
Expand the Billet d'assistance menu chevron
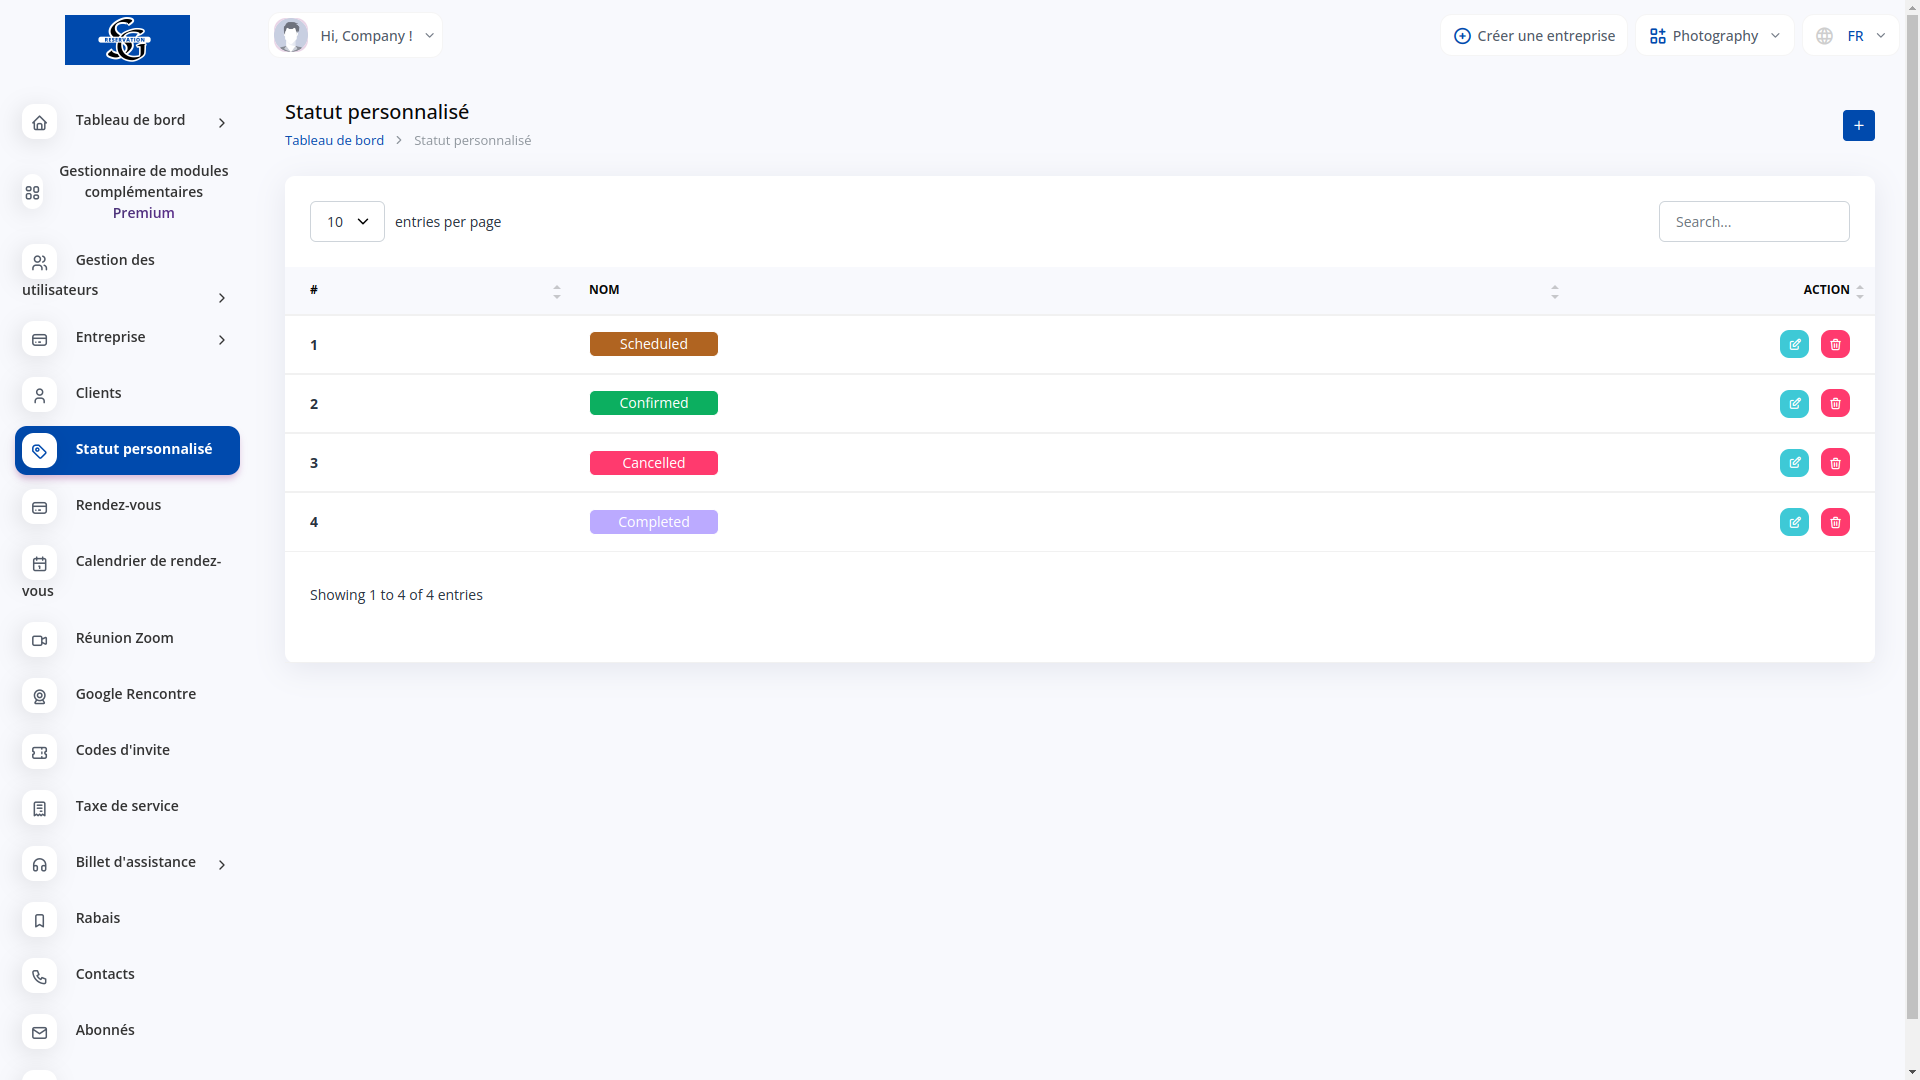point(221,864)
